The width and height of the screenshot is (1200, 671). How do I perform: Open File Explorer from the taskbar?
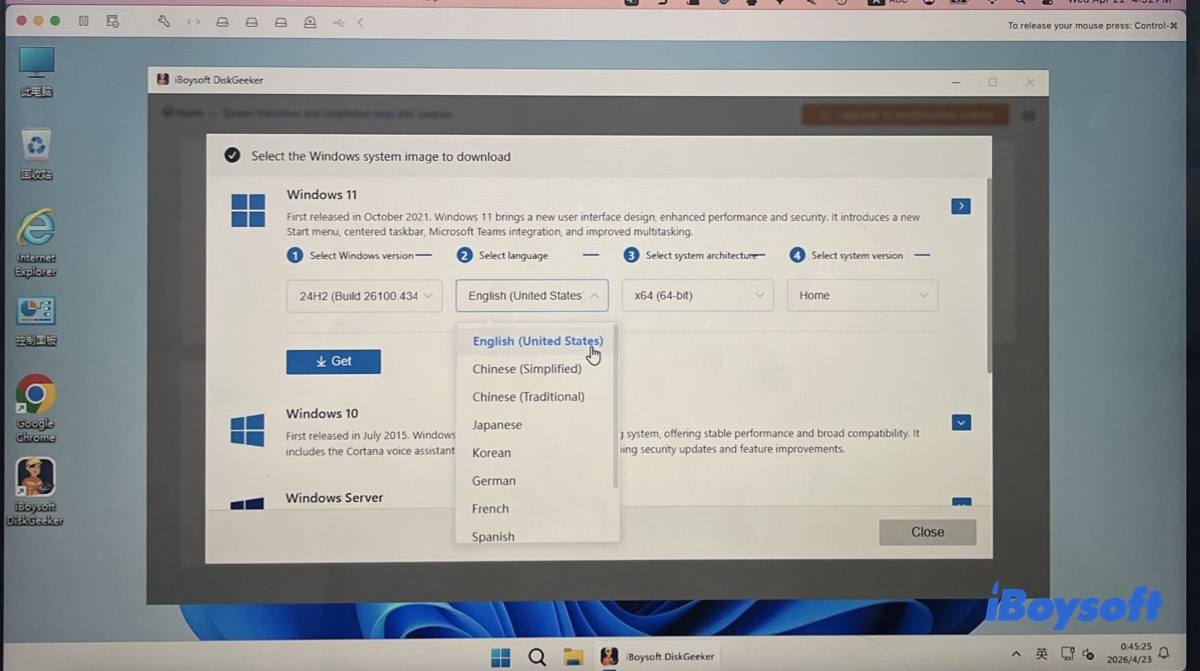click(573, 657)
